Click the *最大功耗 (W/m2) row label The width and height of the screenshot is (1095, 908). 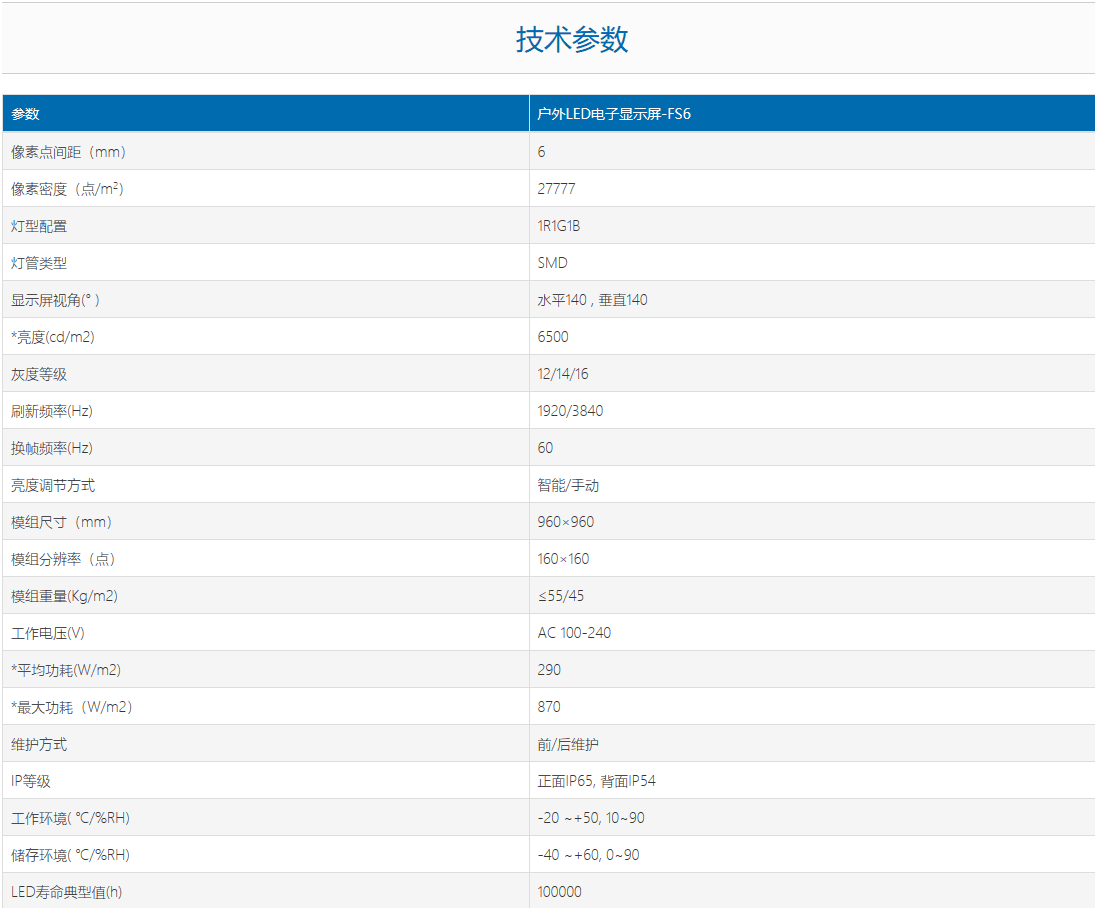click(x=72, y=707)
